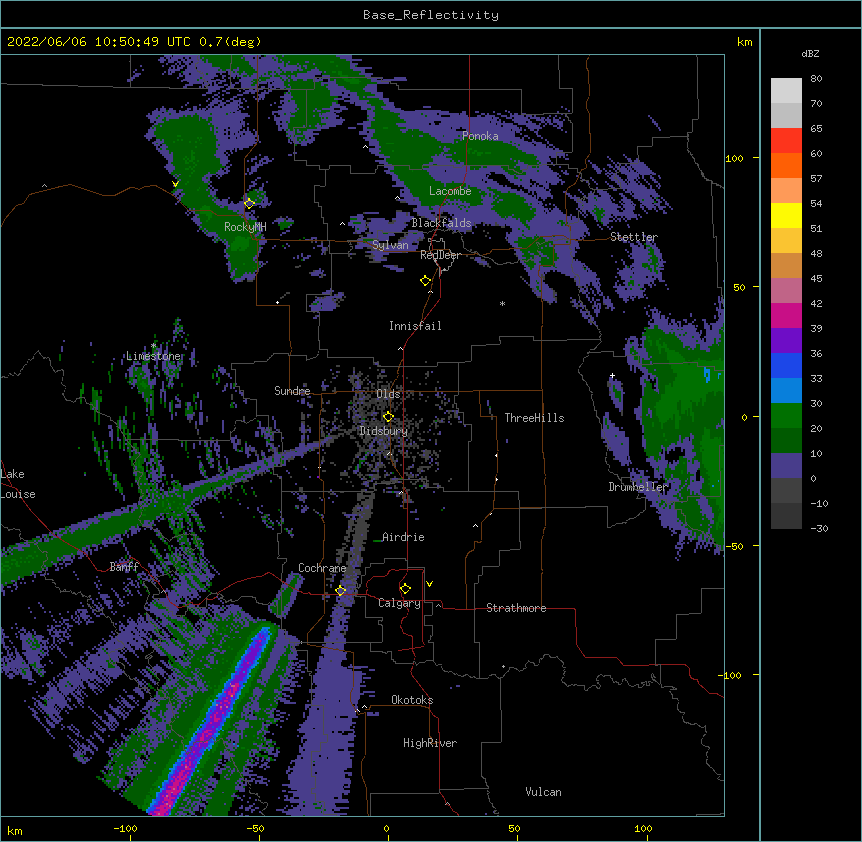Image resolution: width=862 pixels, height=842 pixels.
Task: Pick the blue 36-33 dBZ legend swatch
Action: pyautogui.click(x=786, y=365)
